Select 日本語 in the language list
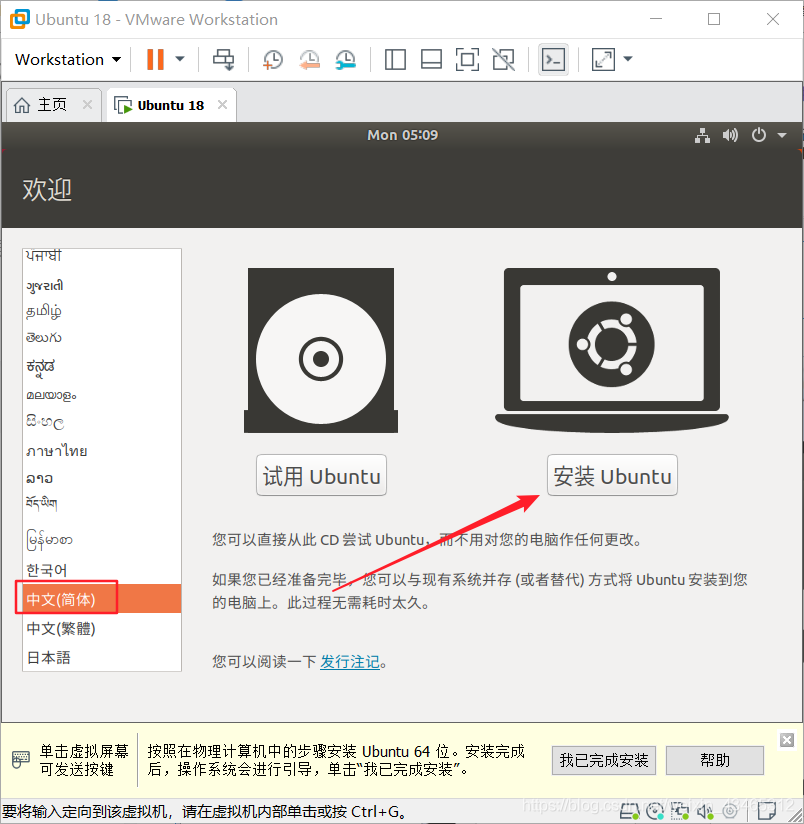The image size is (804, 824). (x=102, y=657)
